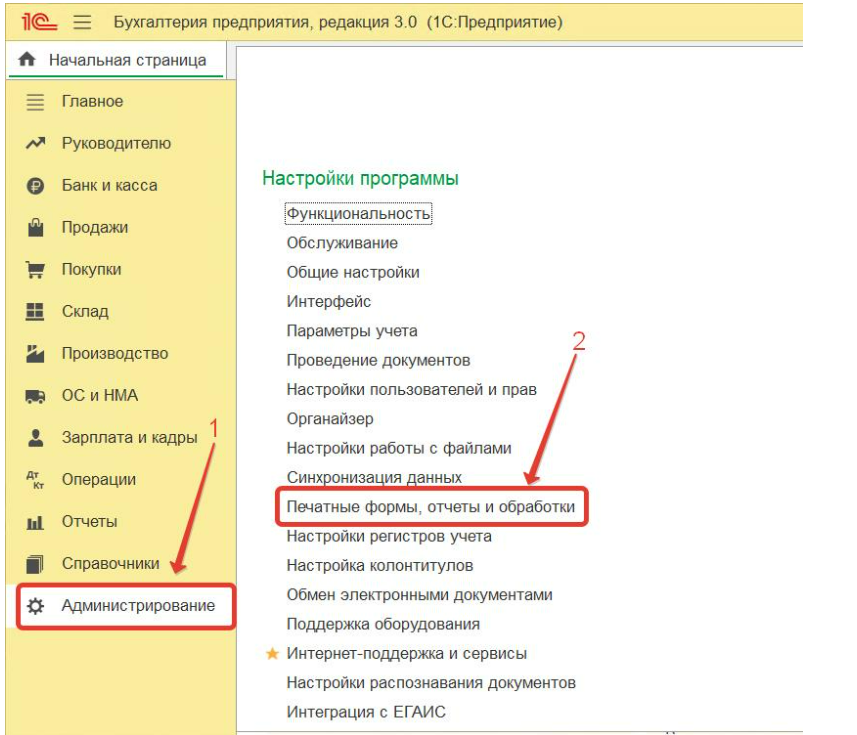Open Поддержка оборудования link

(383, 625)
